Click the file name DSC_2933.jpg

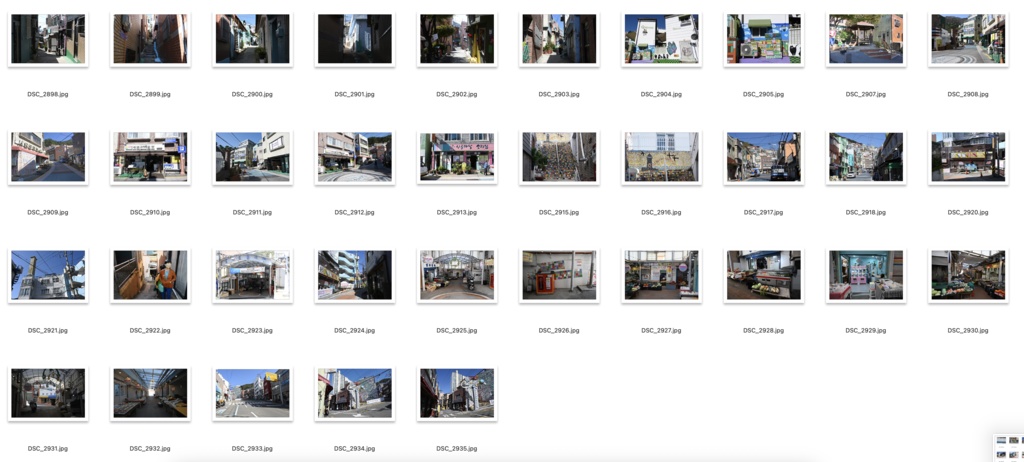click(252, 449)
